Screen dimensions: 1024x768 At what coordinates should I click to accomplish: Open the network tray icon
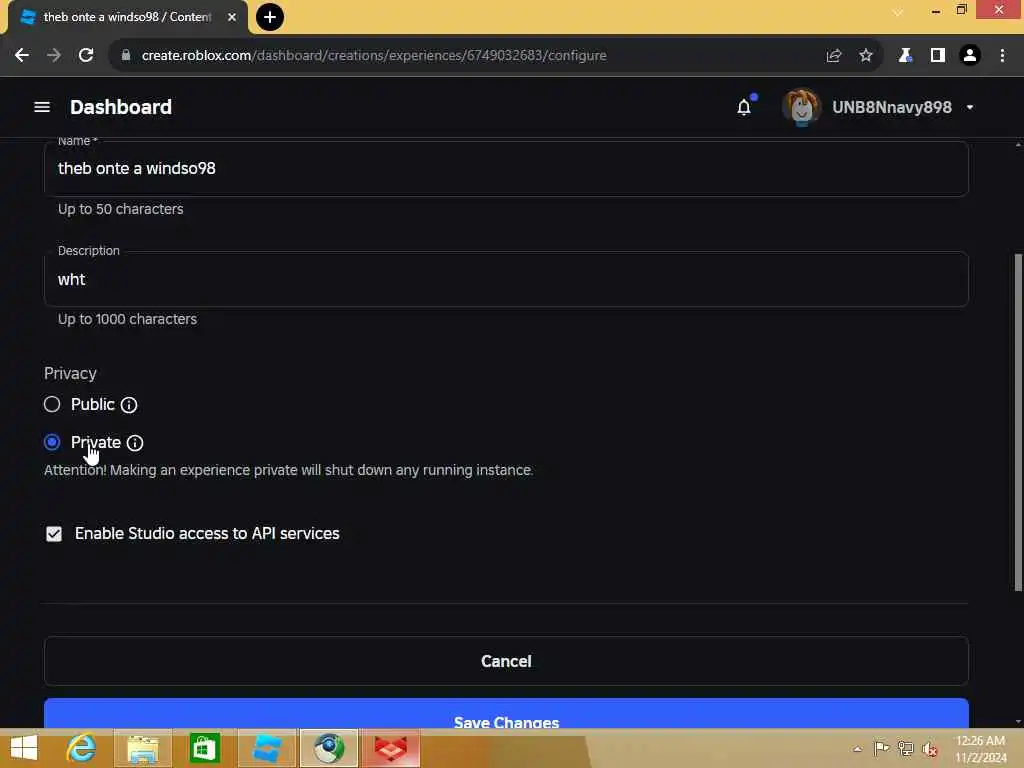tap(905, 748)
